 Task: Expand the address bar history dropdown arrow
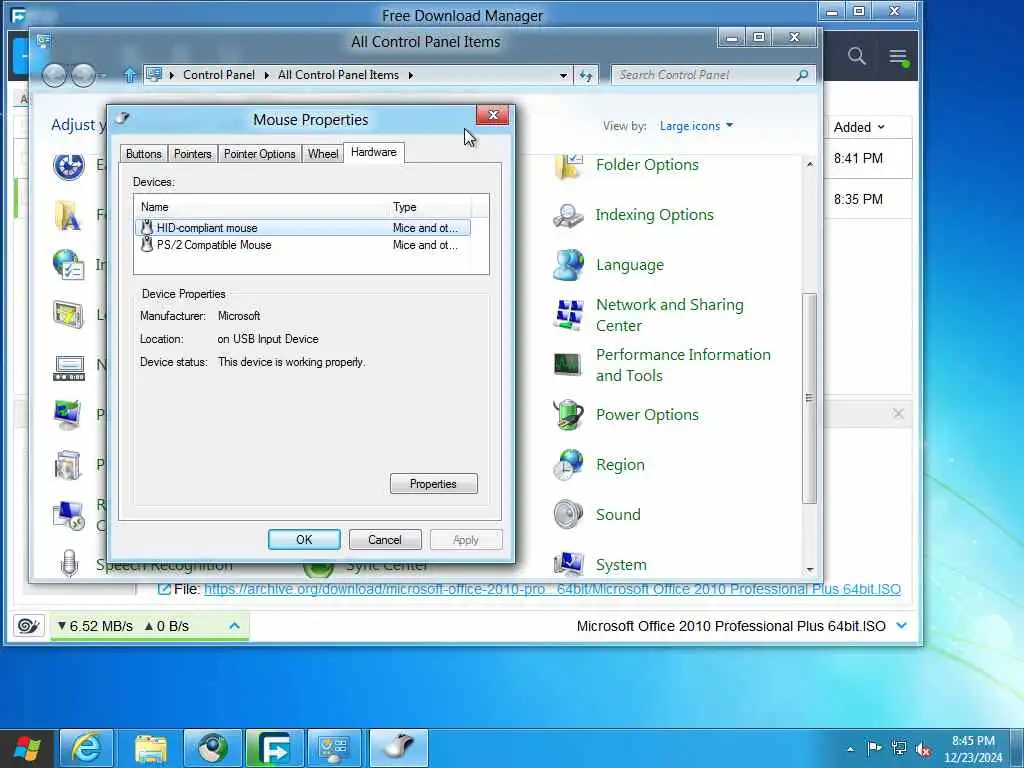coord(563,75)
